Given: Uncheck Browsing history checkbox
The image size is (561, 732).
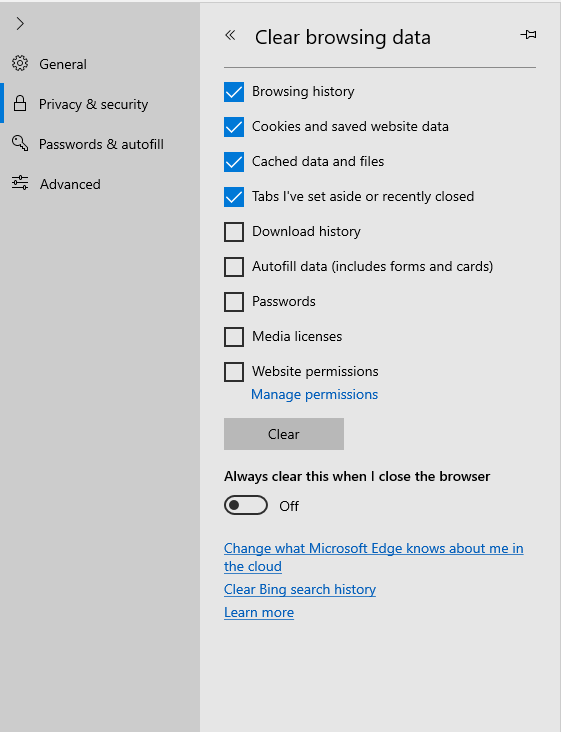Looking at the screenshot, I should click(234, 92).
